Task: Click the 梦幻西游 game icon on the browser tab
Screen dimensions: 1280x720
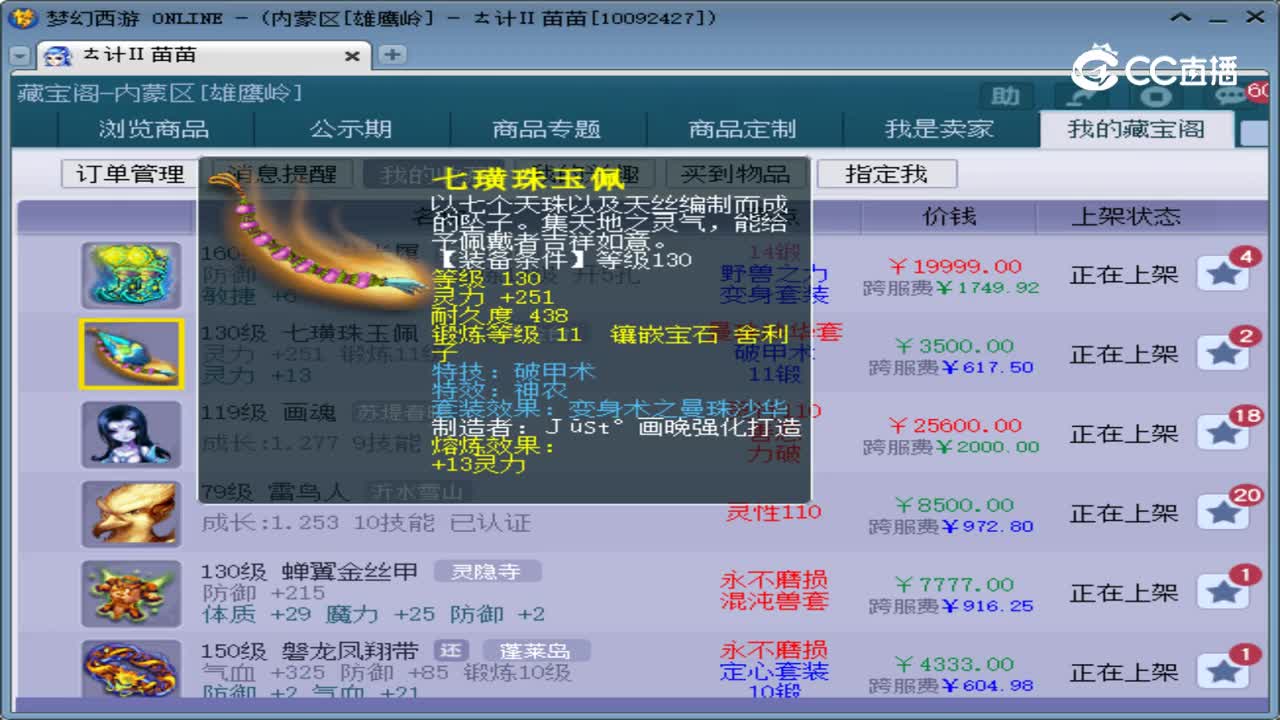Action: click(57, 54)
